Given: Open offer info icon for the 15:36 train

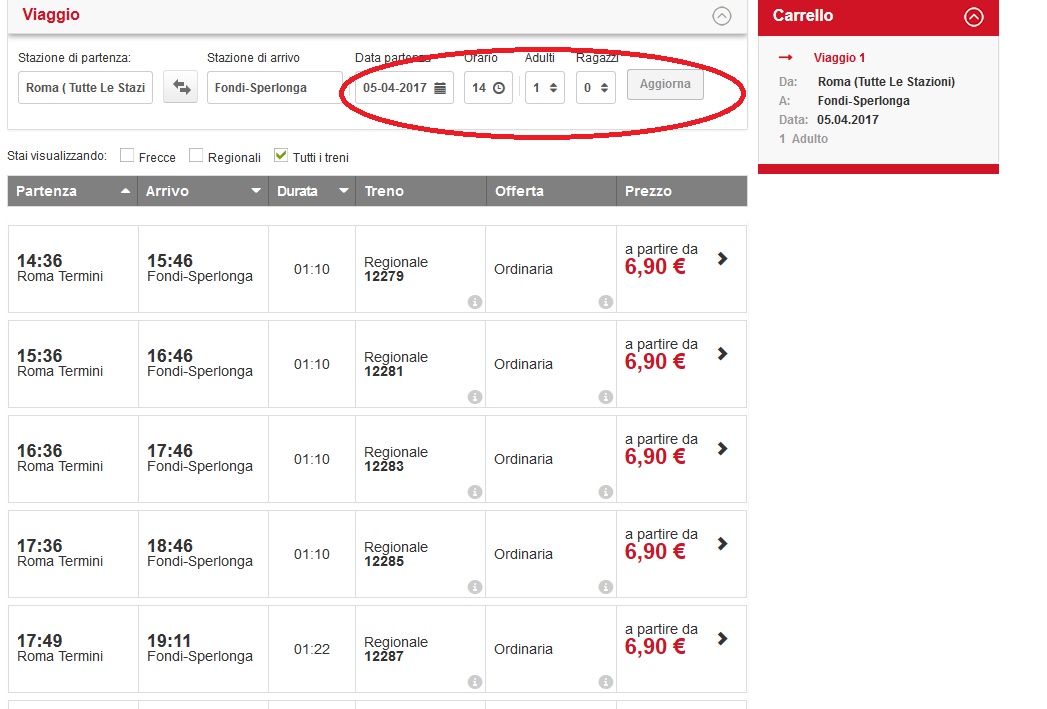Looking at the screenshot, I should (606, 397).
